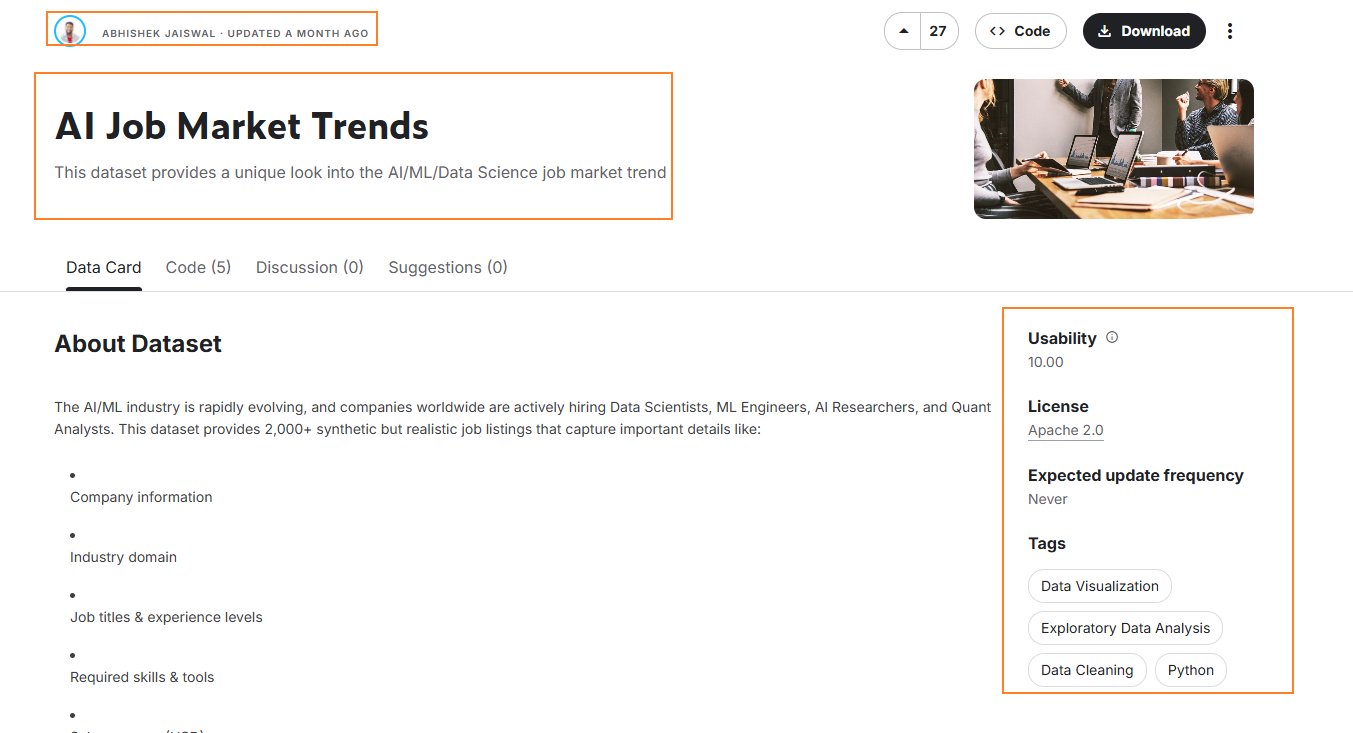Open the Apache 2.0 license link

point(1066,430)
